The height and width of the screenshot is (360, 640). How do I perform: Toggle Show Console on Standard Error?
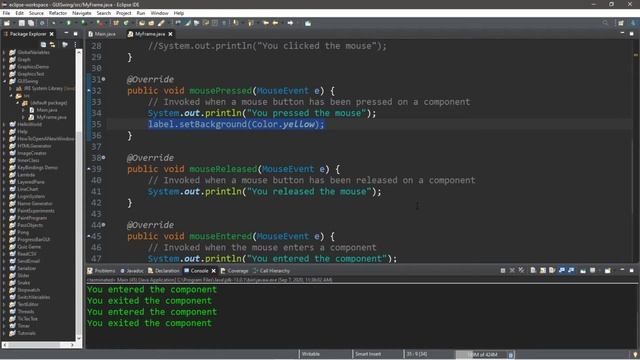pos(571,270)
